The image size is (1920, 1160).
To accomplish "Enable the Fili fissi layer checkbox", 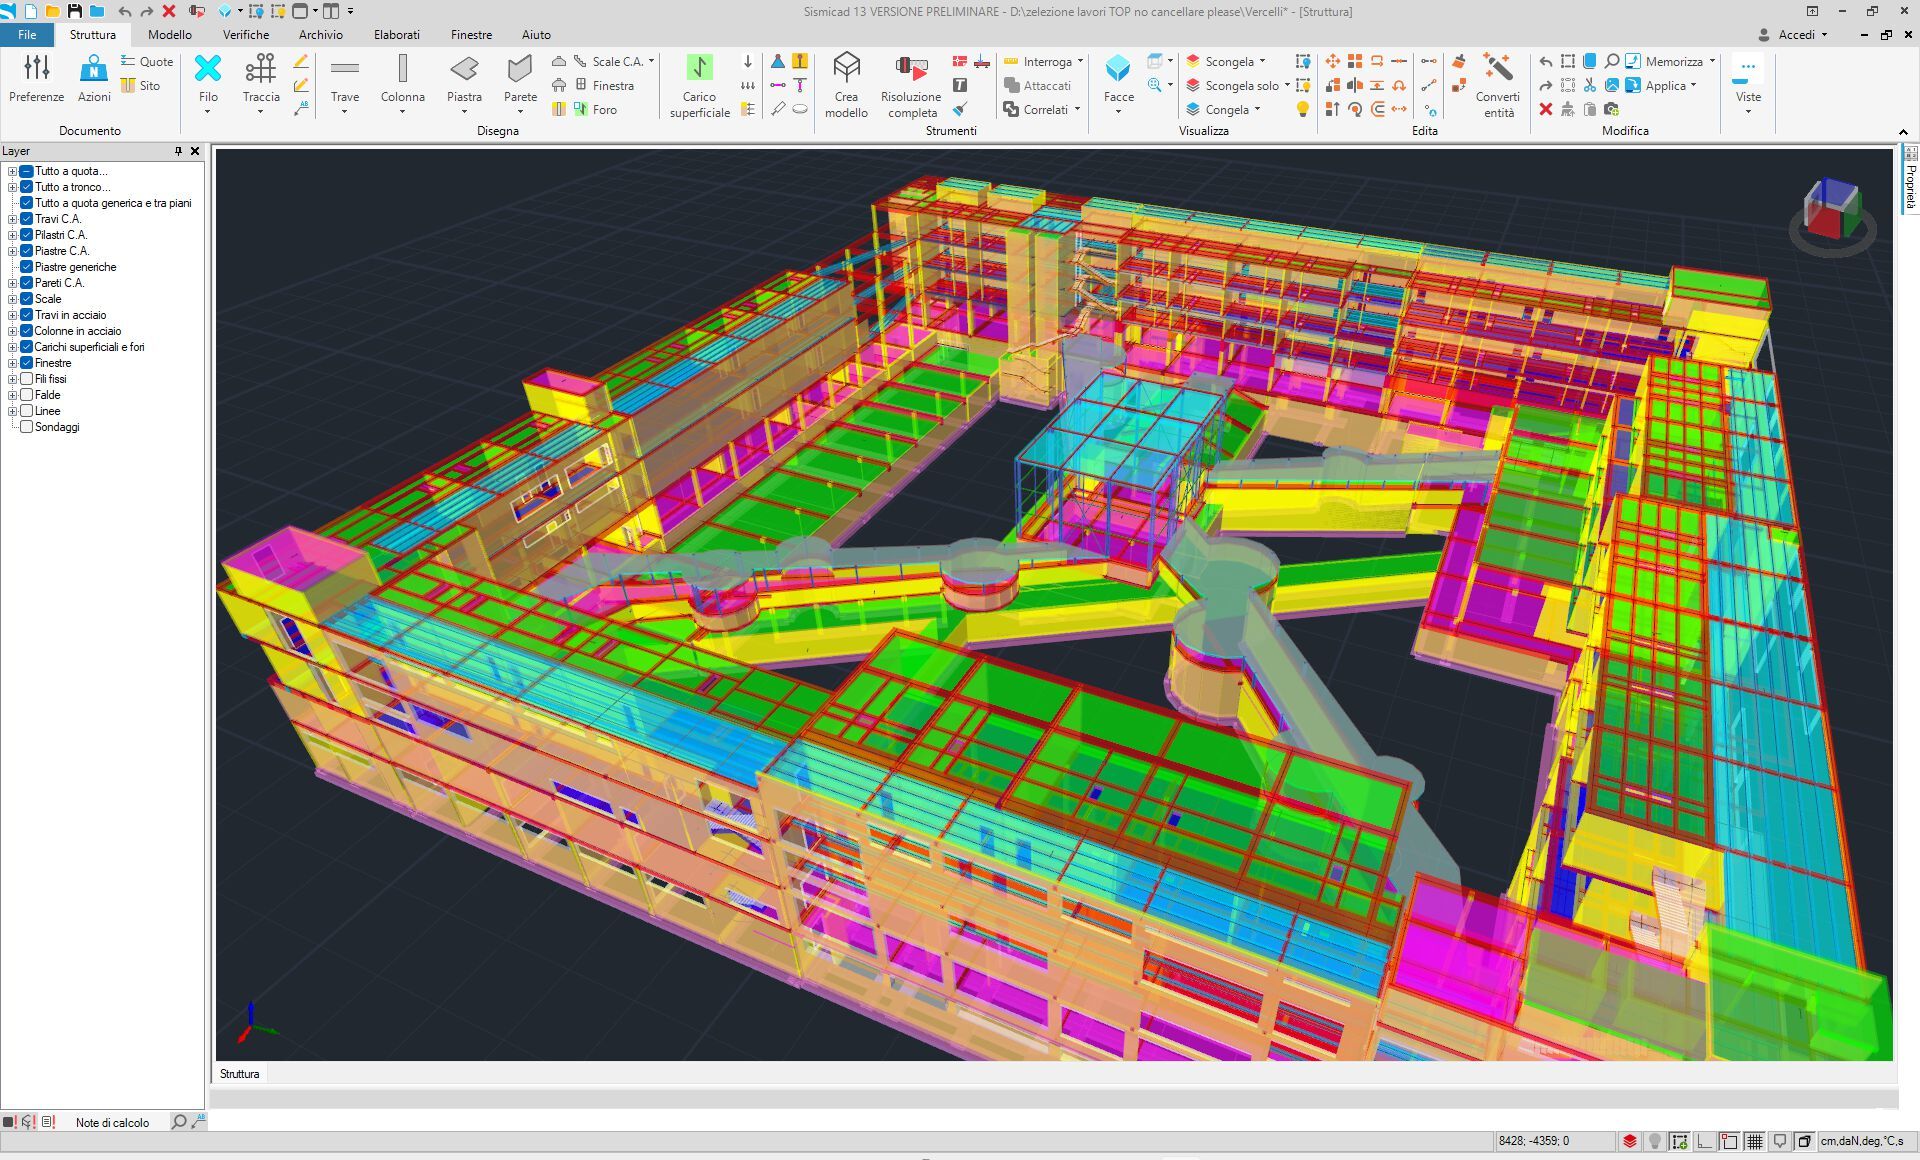I will coord(27,379).
